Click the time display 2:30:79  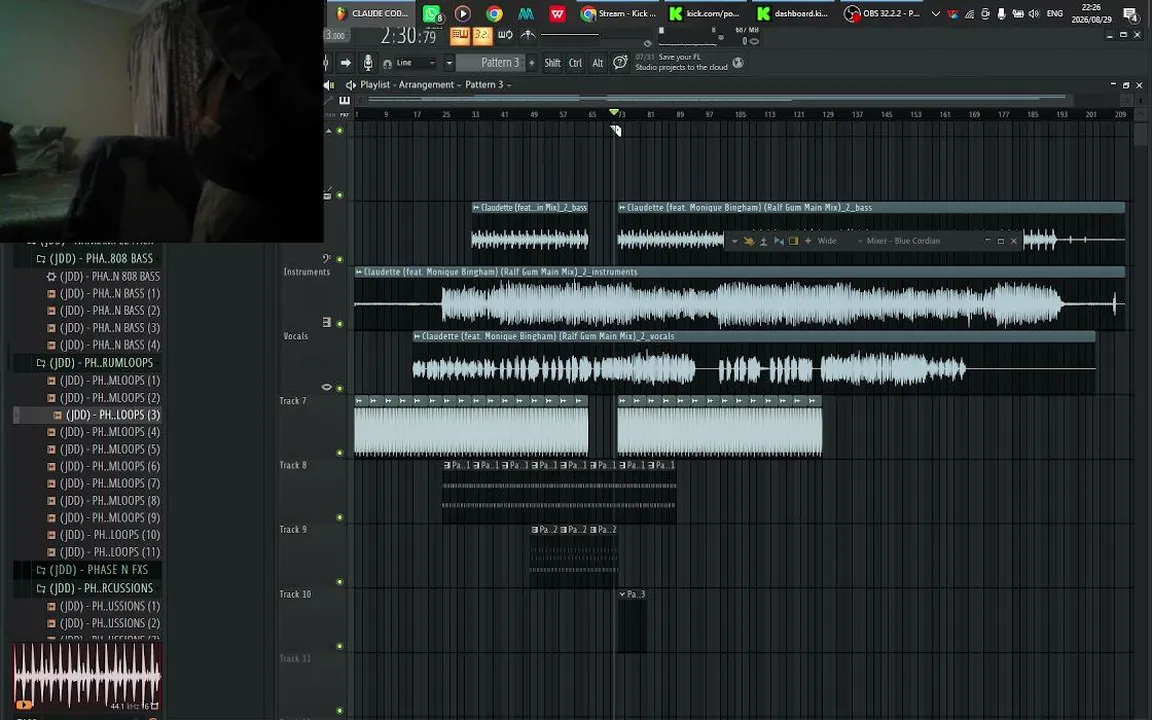[408, 35]
